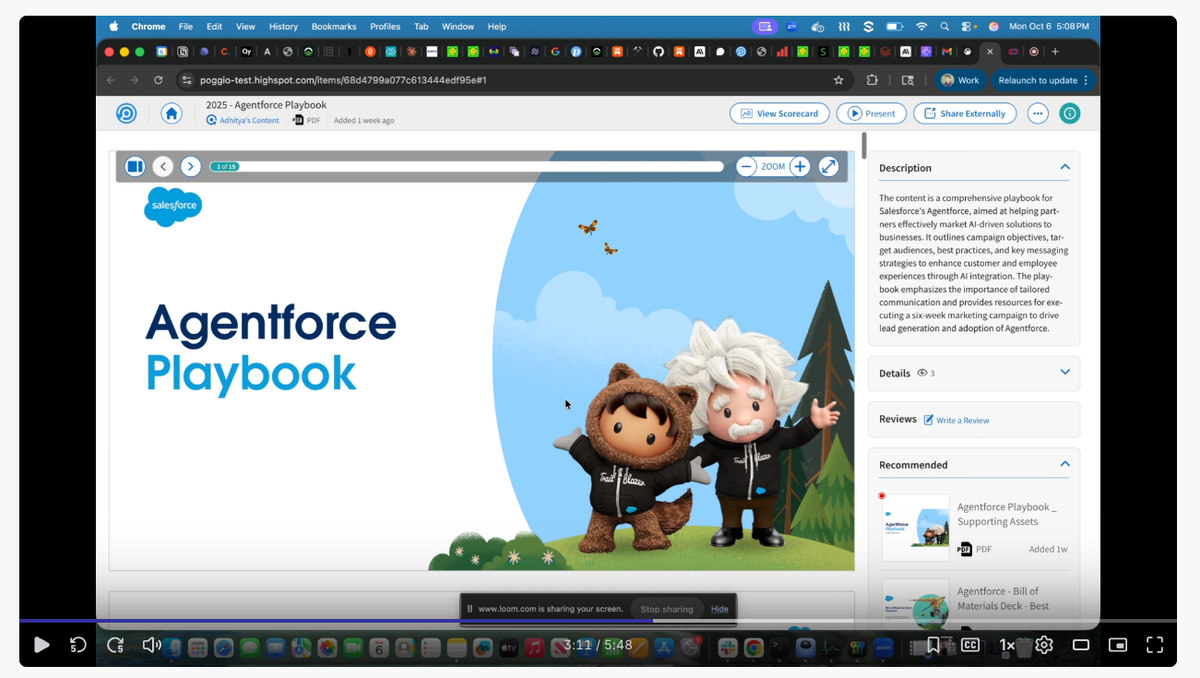Switch to theater mode
Screen dimensions: 1200x678
pyautogui.click(x=1081, y=645)
